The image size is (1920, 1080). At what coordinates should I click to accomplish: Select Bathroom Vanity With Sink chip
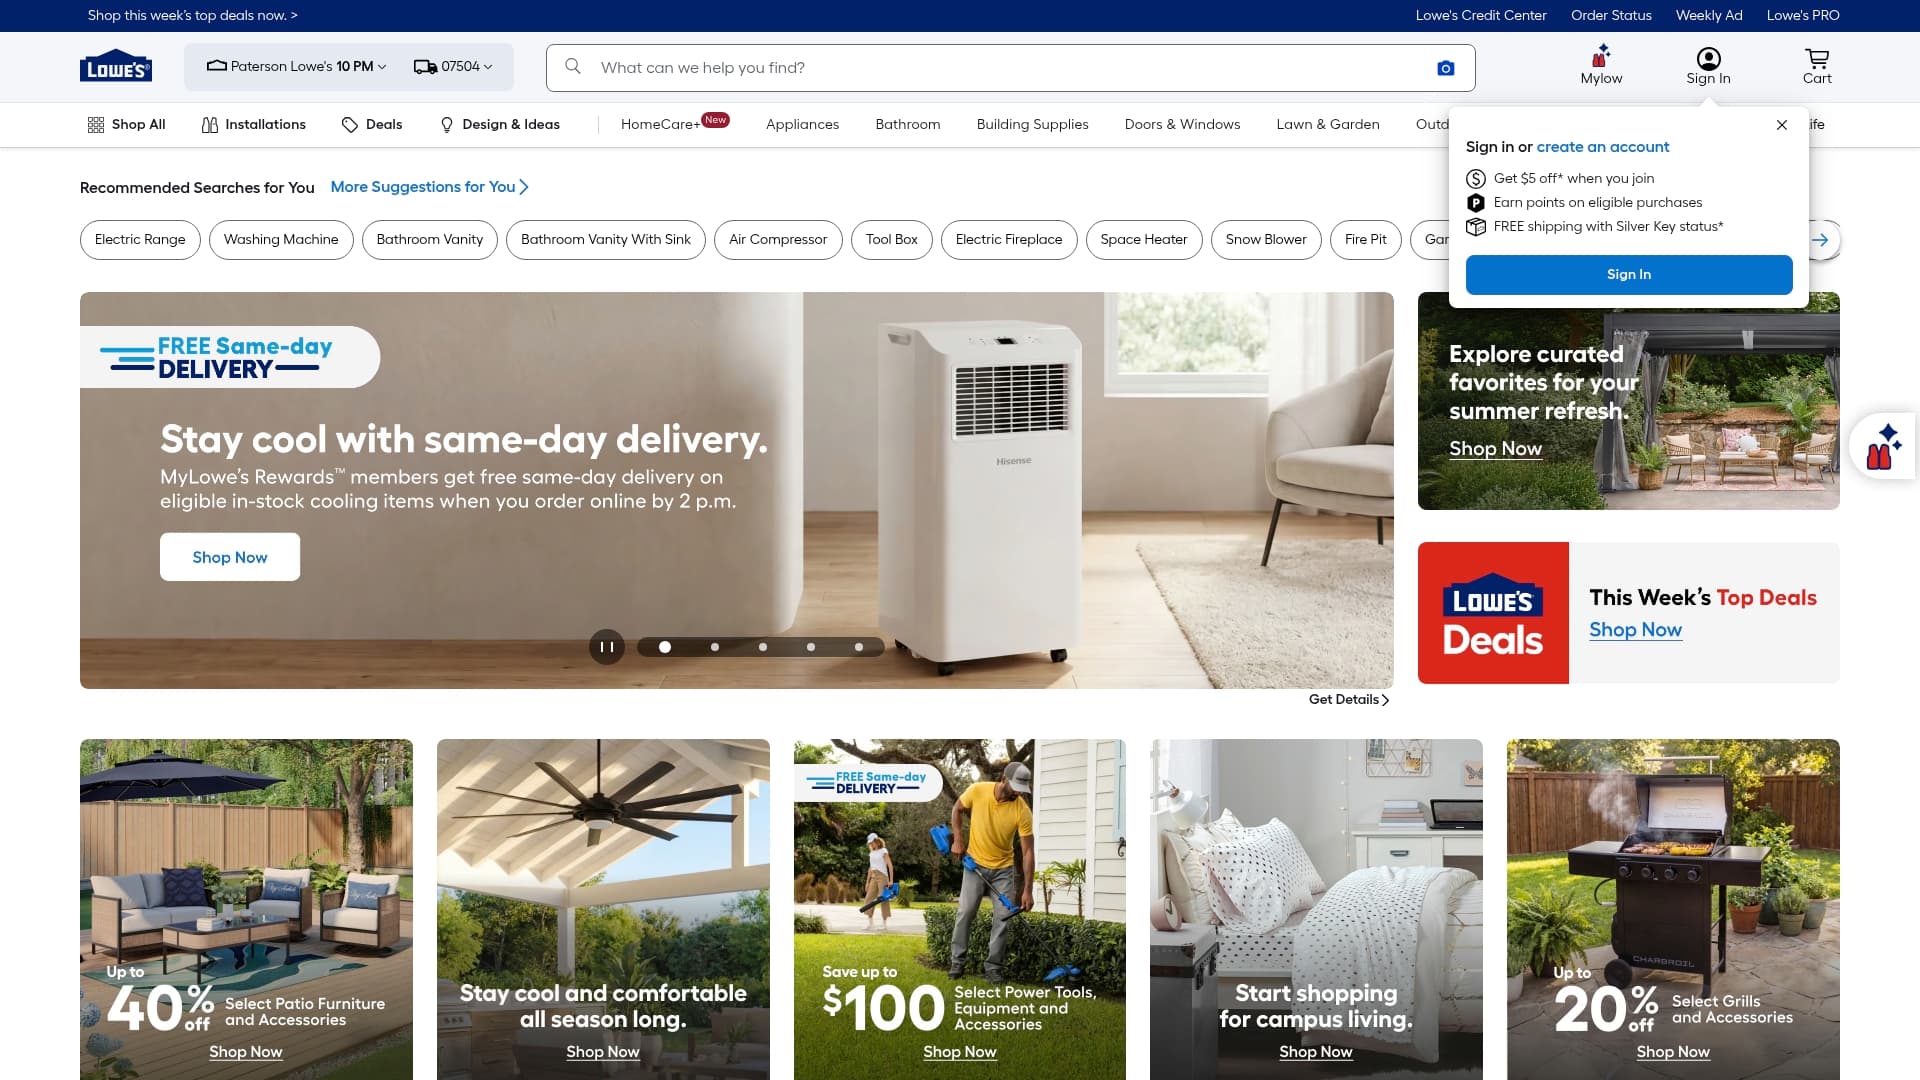coord(605,240)
